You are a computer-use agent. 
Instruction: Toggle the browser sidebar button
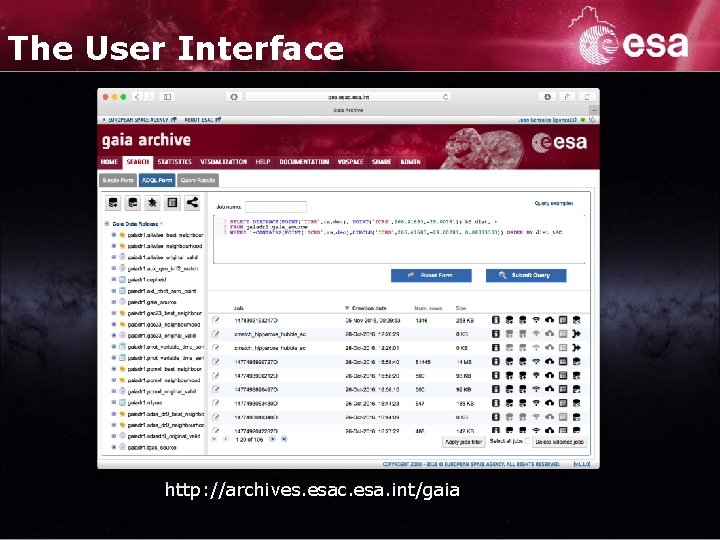pyautogui.click(x=168, y=97)
